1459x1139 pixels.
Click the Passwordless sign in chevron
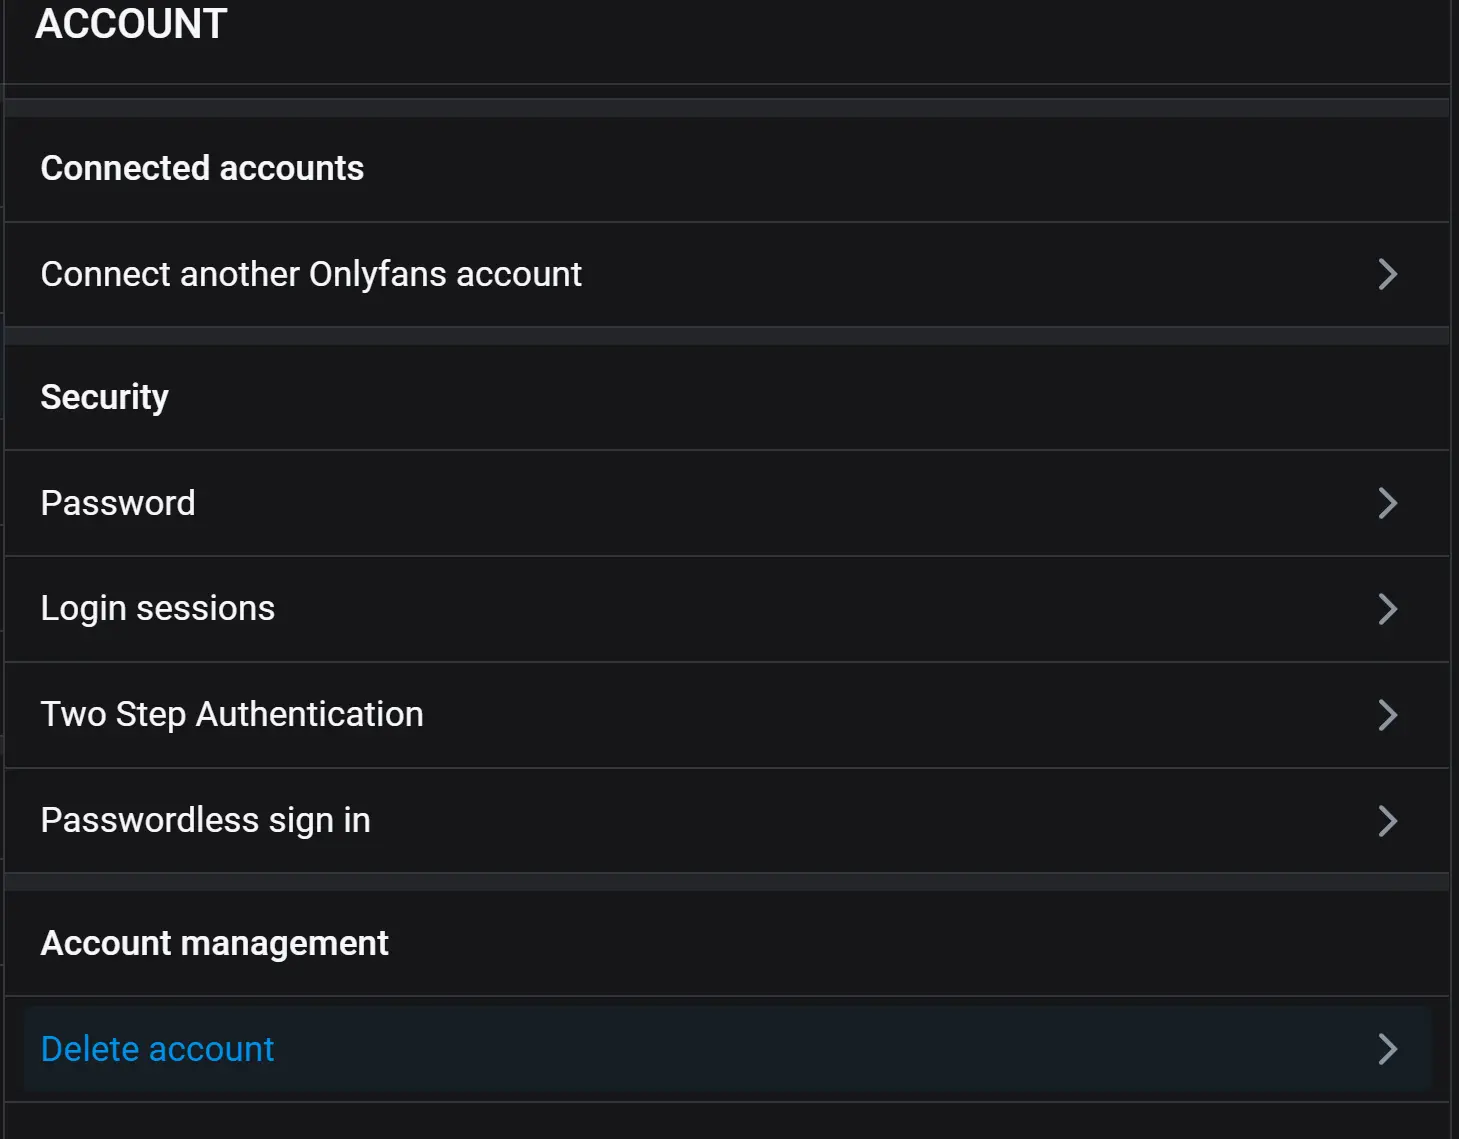point(1387,821)
